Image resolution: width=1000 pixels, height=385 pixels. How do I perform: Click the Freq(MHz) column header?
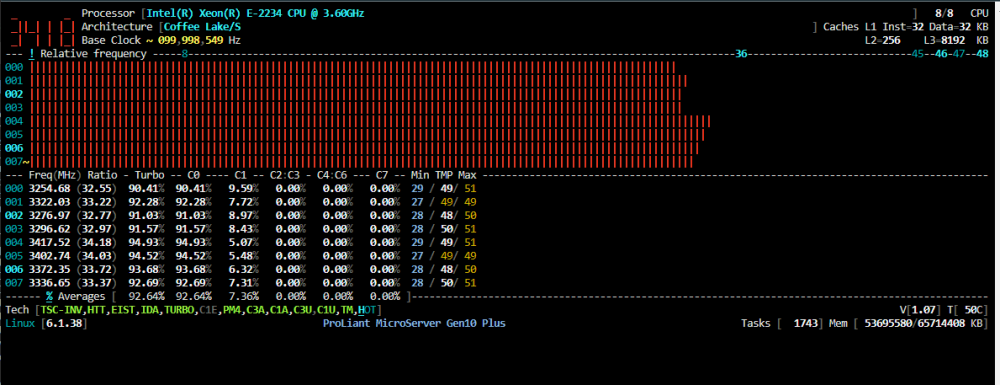click(x=55, y=175)
